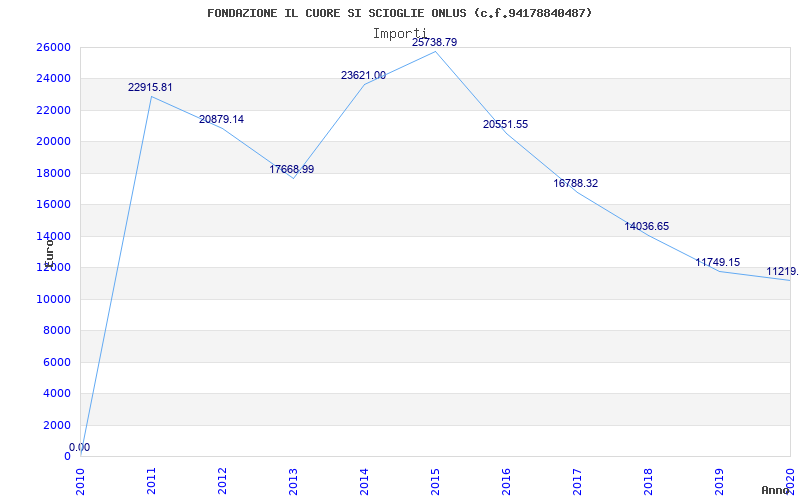Screen dimensions: 800x500
Task: Click the x-axis year label 2018
Action: tap(648, 482)
